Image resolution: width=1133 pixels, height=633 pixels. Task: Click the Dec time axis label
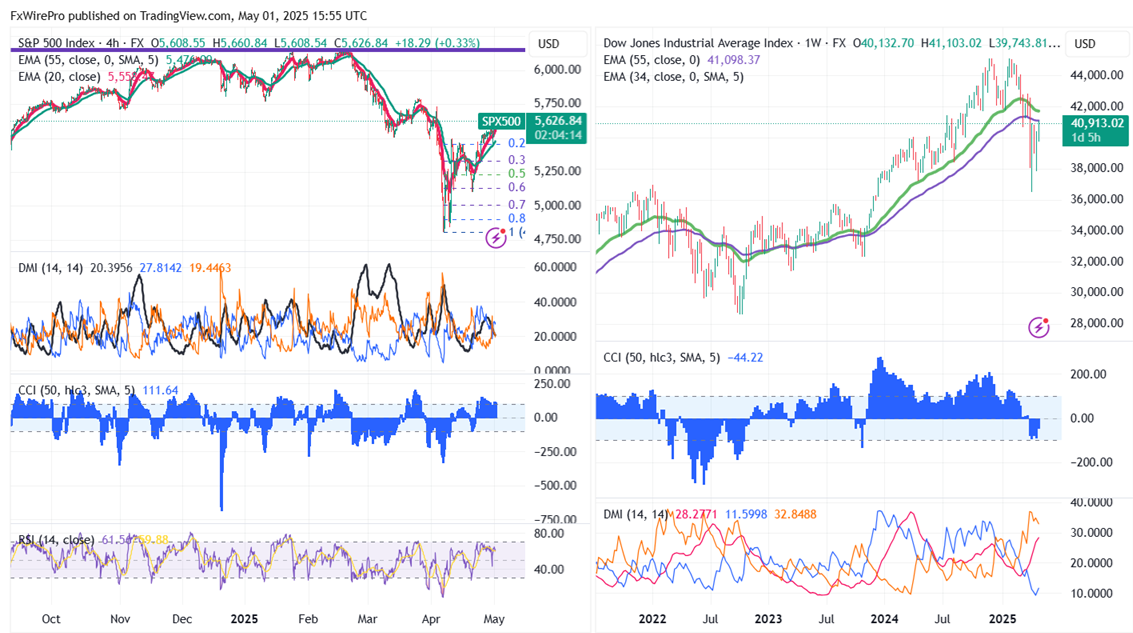tap(182, 619)
